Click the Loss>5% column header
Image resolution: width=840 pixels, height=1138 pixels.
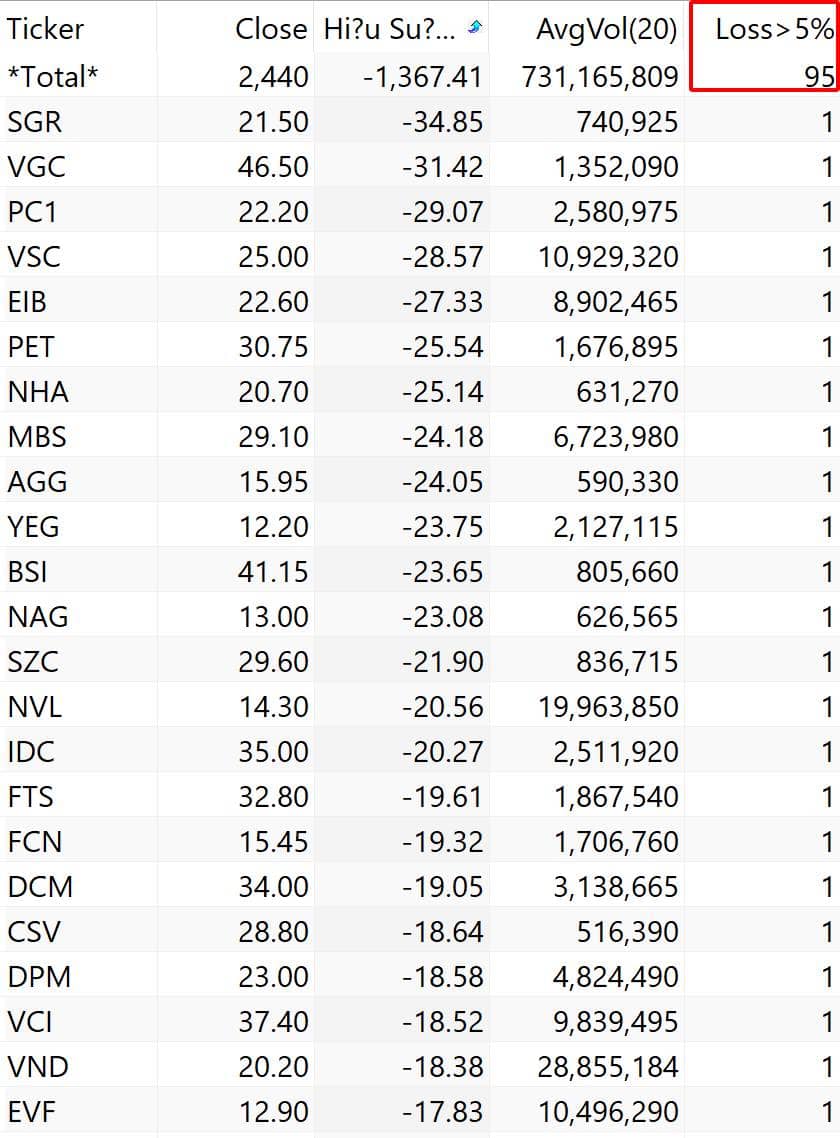[x=773, y=30]
